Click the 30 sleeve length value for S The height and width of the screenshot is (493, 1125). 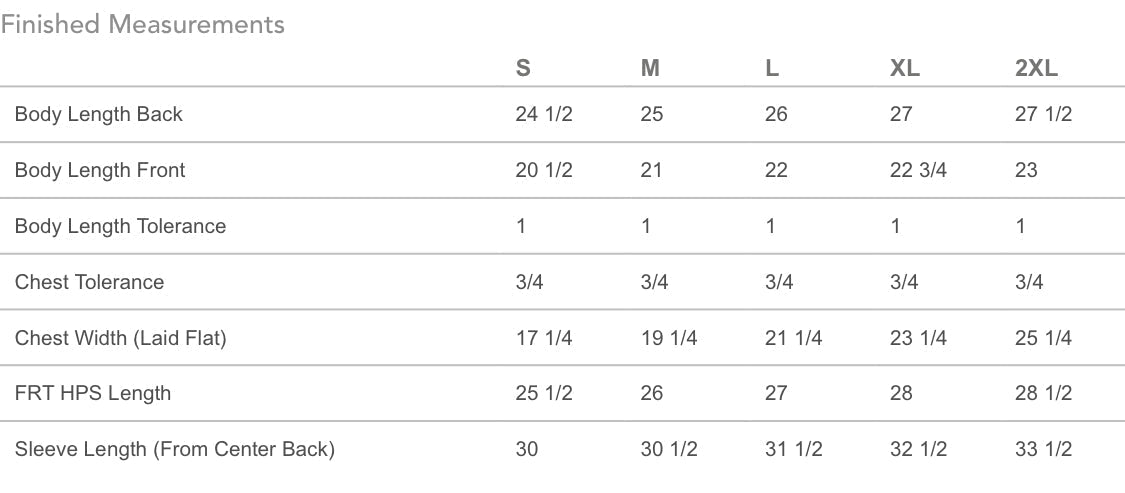point(527,449)
